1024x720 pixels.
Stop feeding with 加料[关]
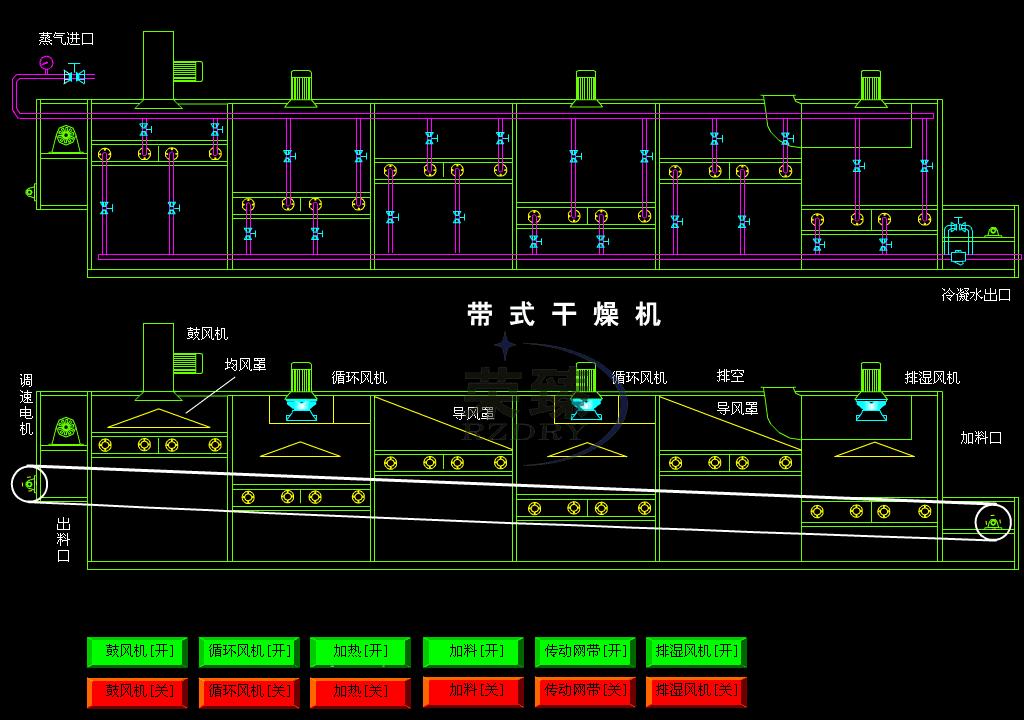(x=475, y=691)
